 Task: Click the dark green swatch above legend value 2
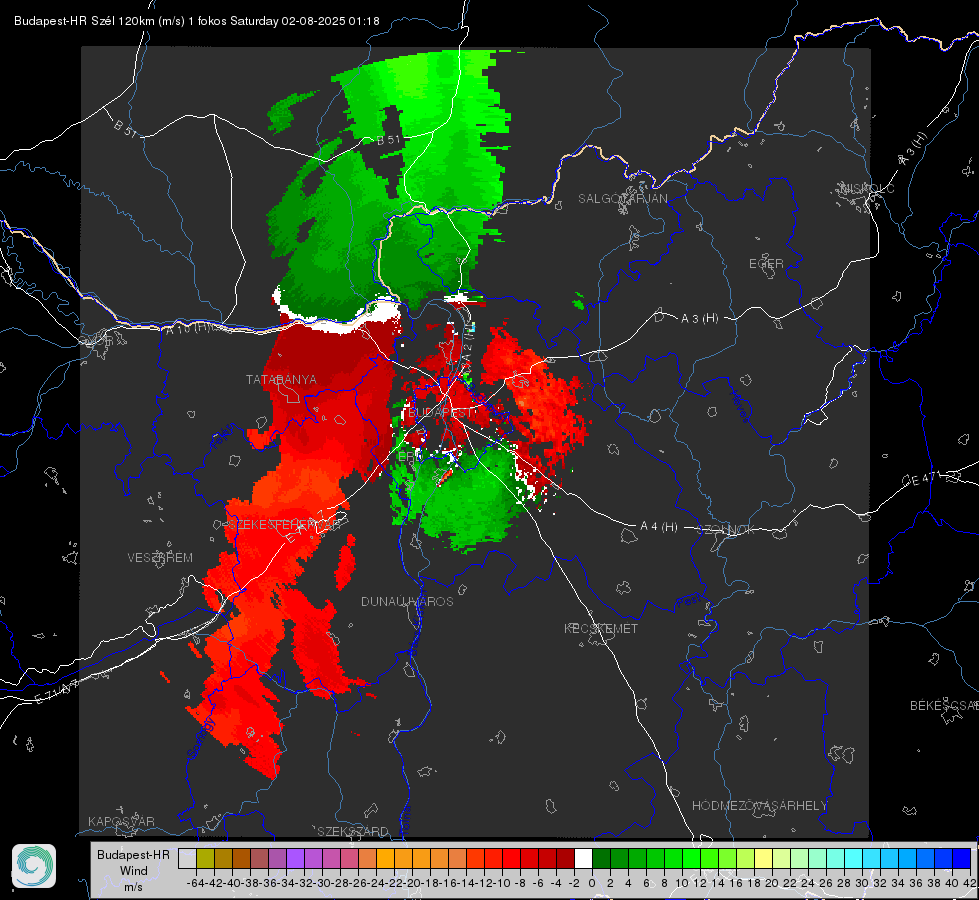pos(619,858)
